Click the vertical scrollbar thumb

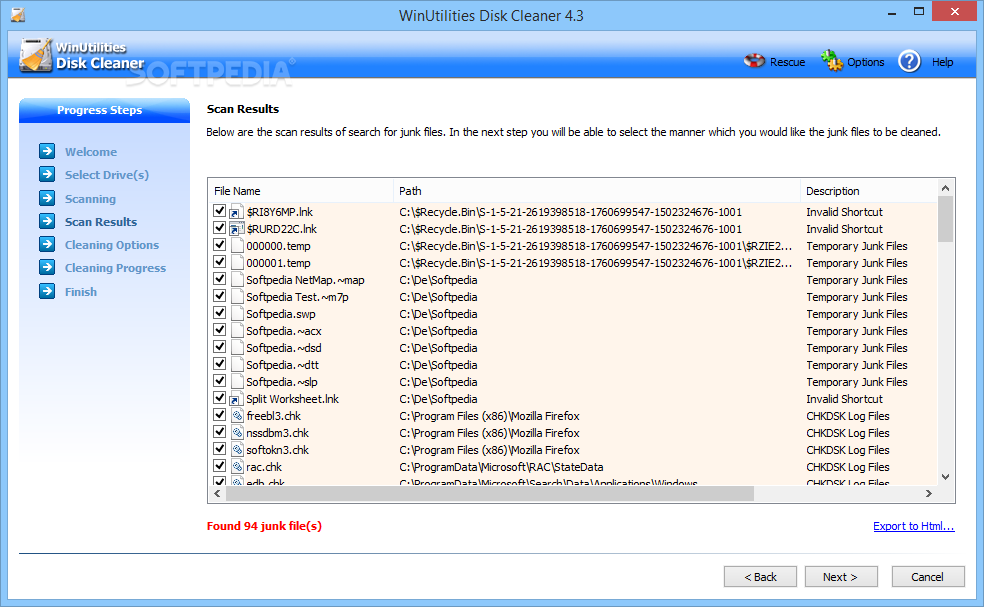(x=946, y=219)
